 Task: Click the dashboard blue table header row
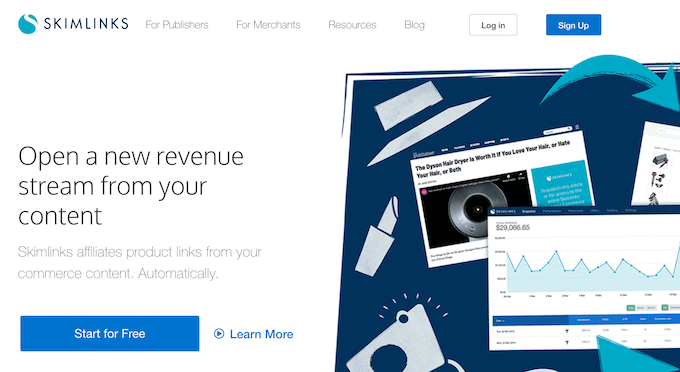point(586,320)
